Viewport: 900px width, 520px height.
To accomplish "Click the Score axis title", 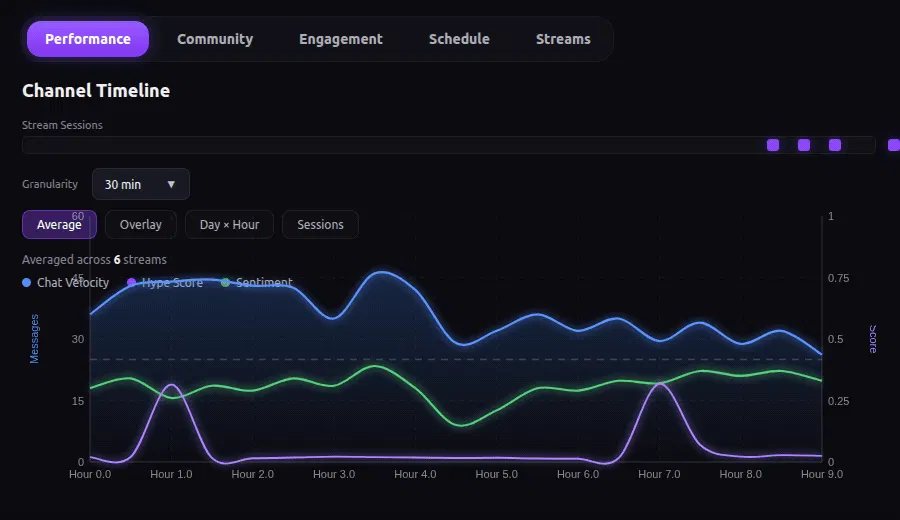I will click(872, 339).
